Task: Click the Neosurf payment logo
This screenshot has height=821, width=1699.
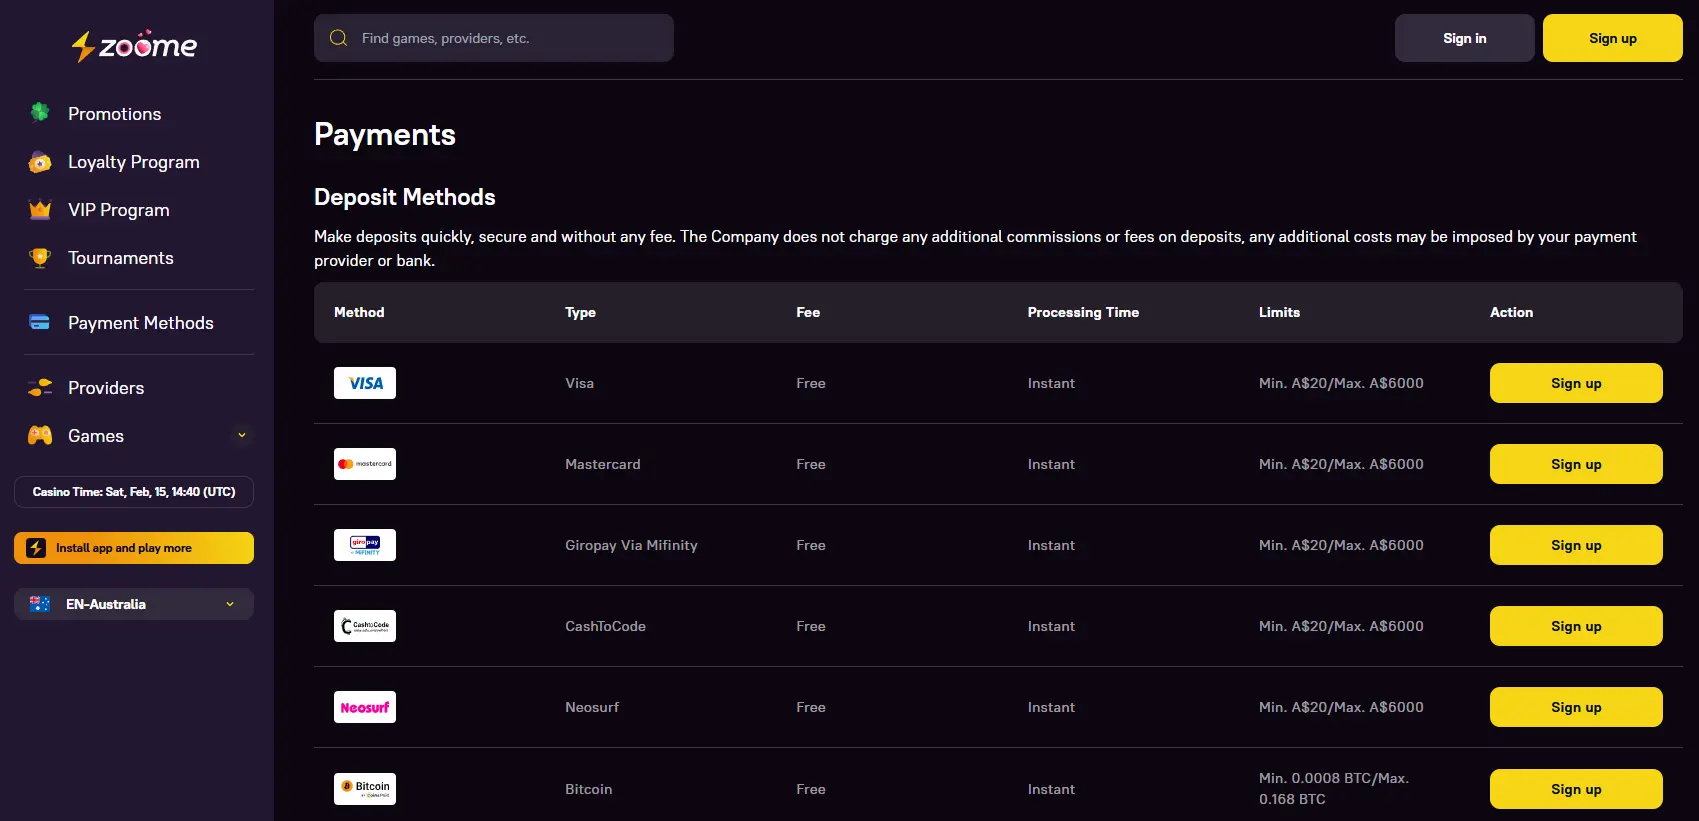Action: [x=365, y=707]
